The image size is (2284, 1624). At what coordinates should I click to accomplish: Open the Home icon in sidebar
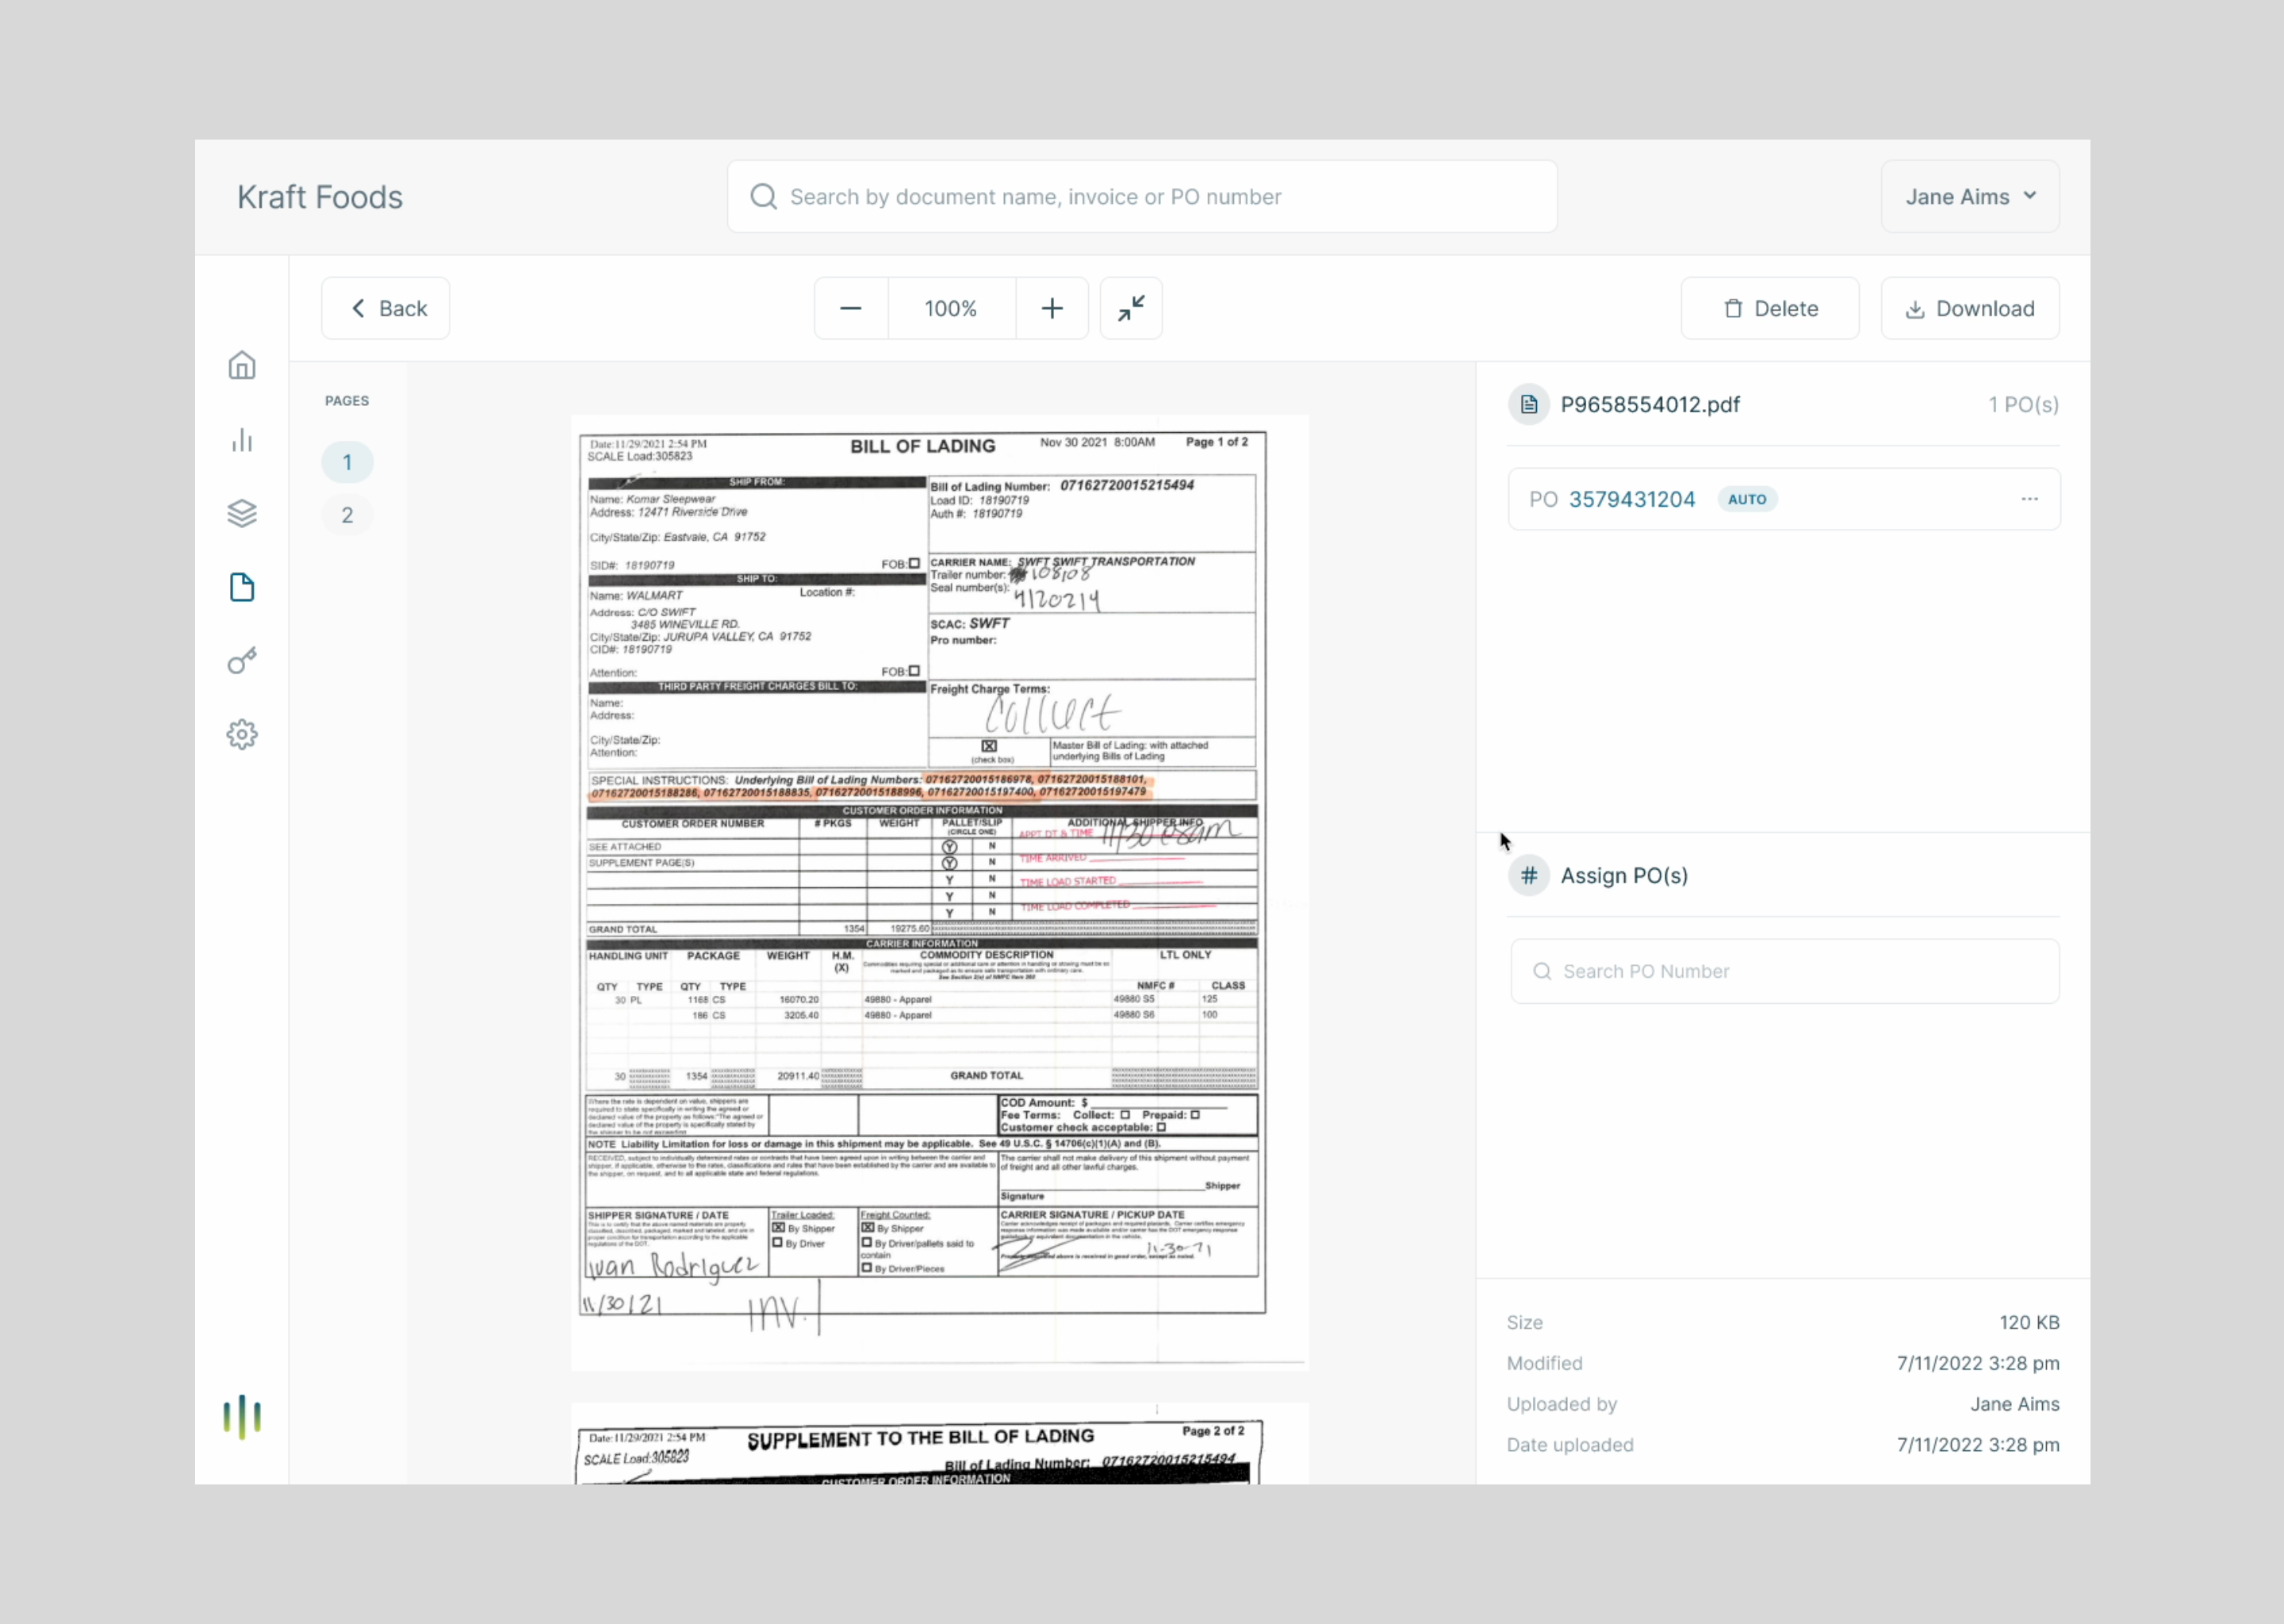coord(242,366)
